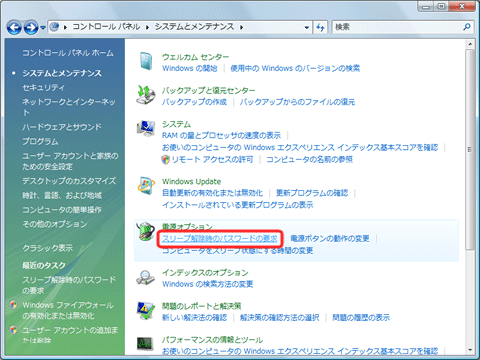The height and width of the screenshot is (360, 480).
Task: Open the recent pages dropdown arrow
Action: point(43,28)
